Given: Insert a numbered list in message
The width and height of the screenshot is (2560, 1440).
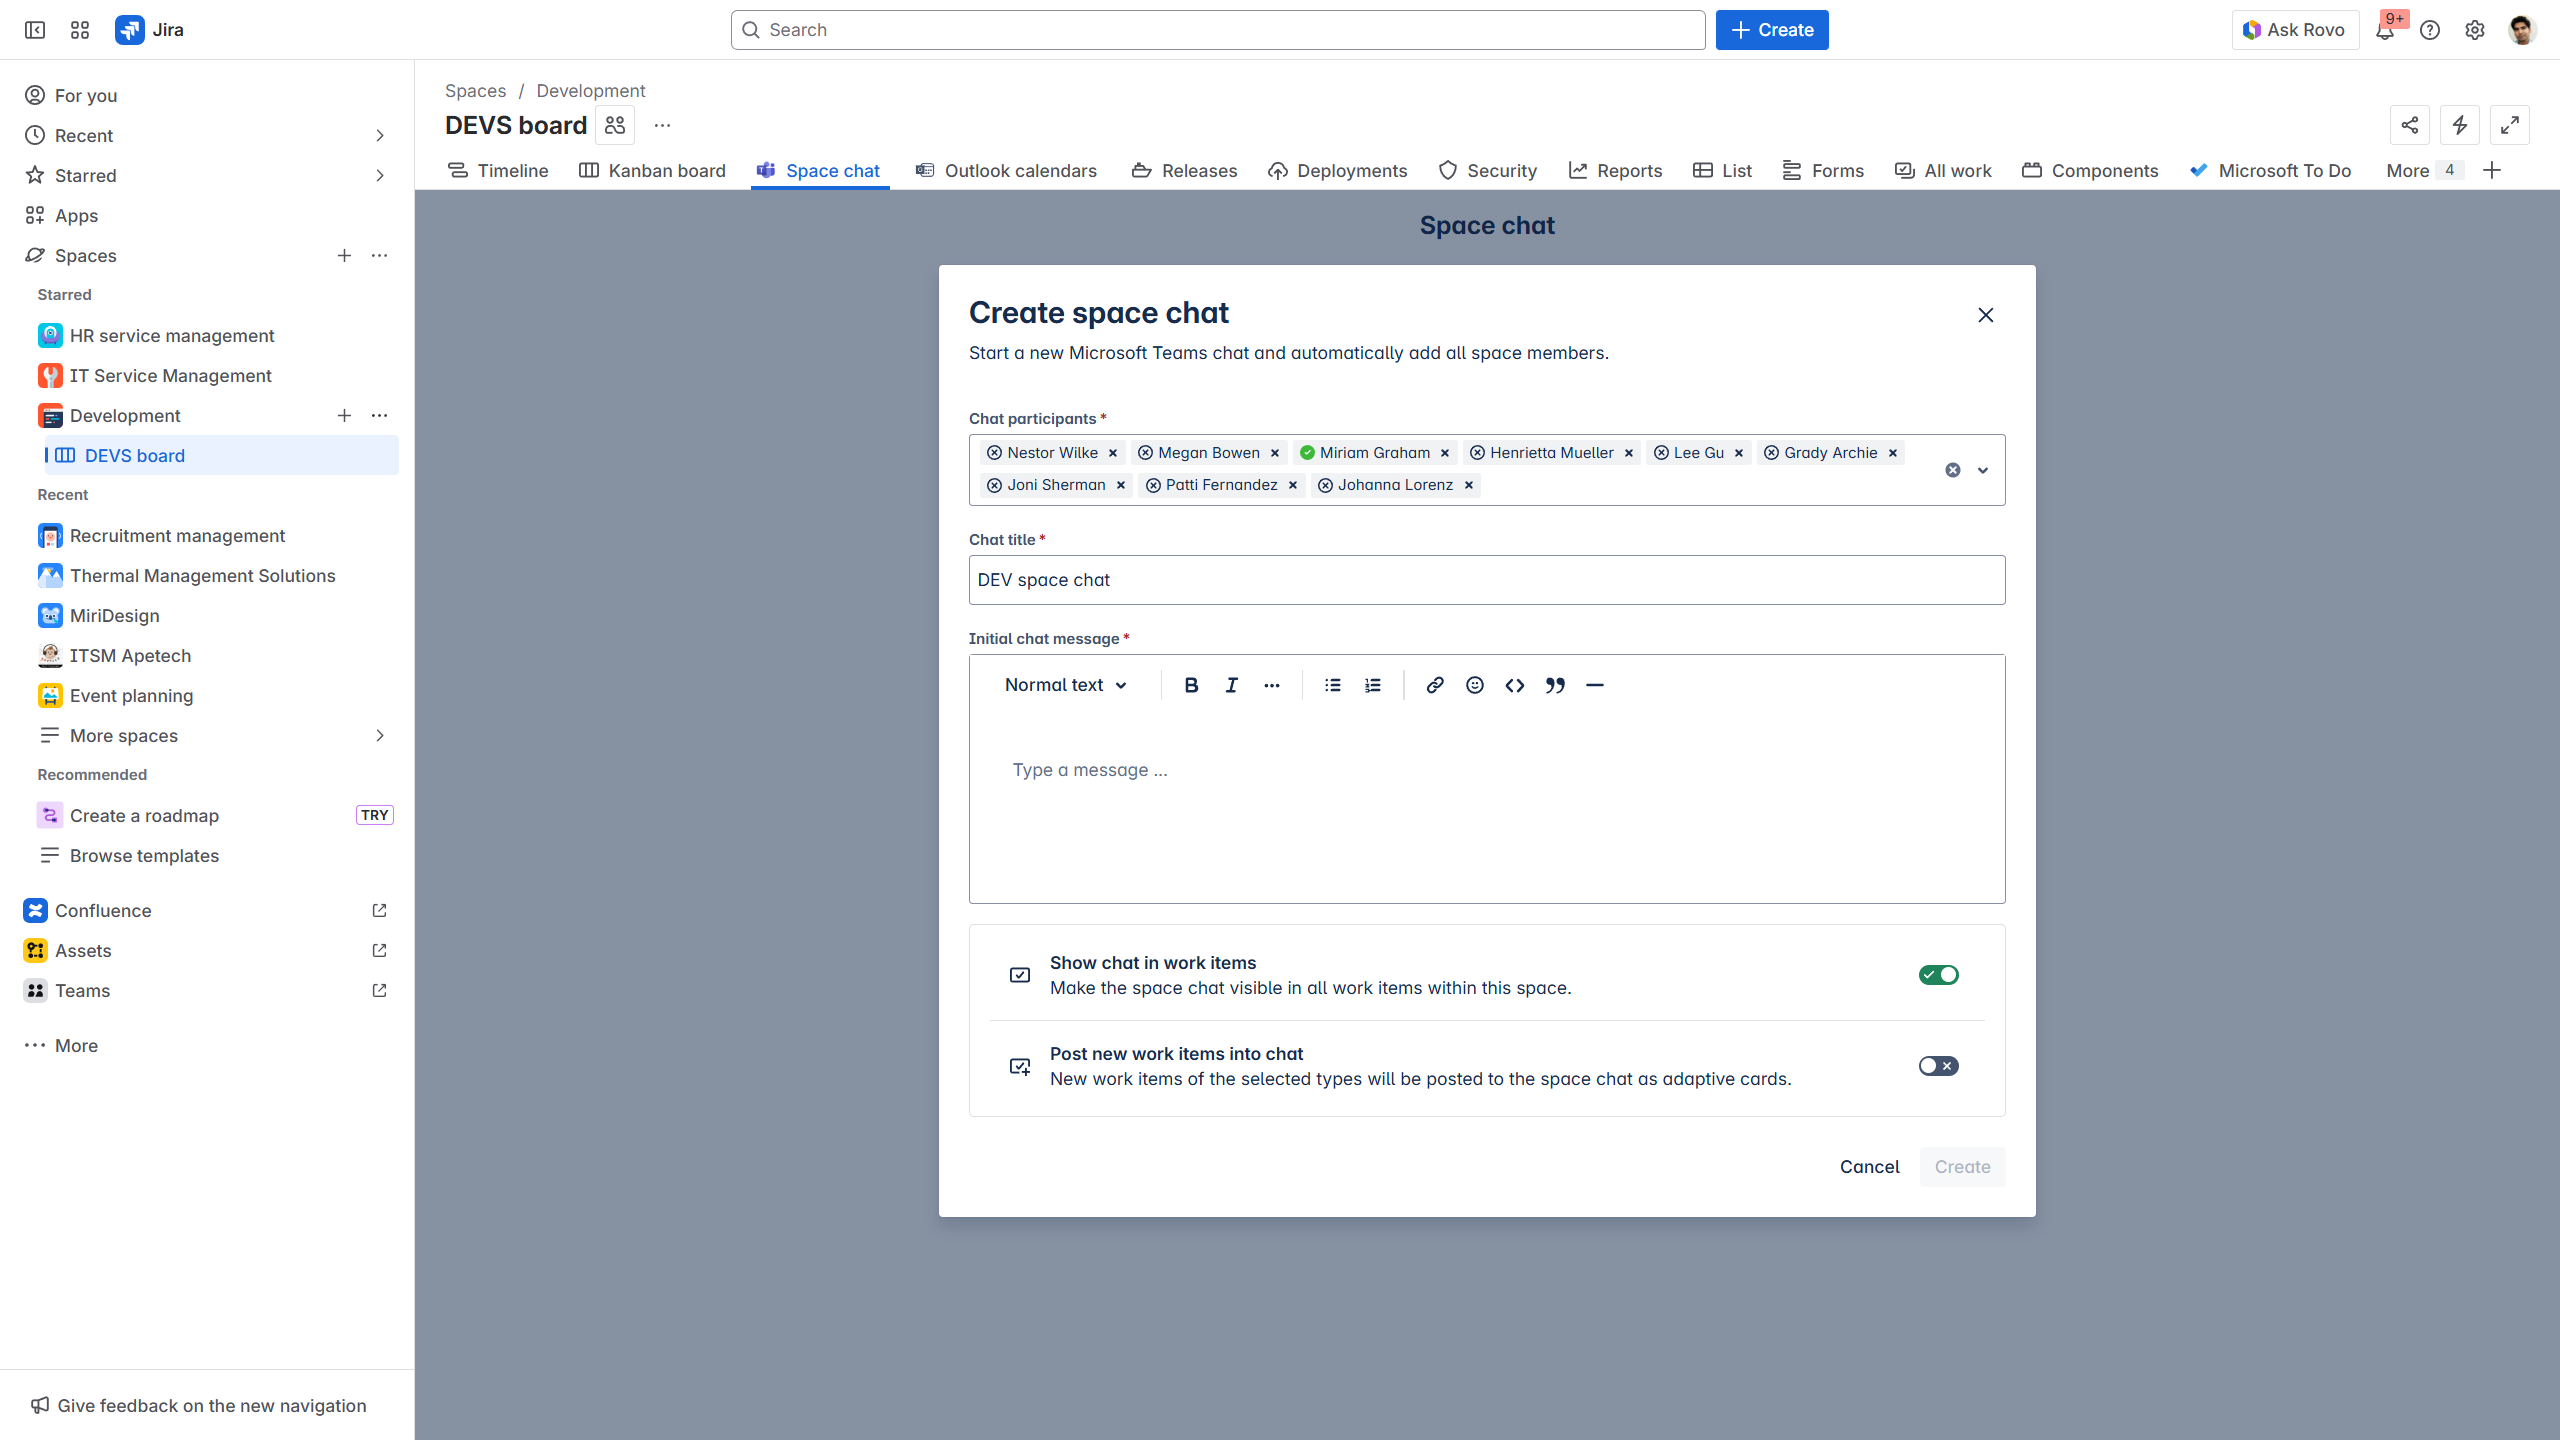Looking at the screenshot, I should pyautogui.click(x=1373, y=685).
